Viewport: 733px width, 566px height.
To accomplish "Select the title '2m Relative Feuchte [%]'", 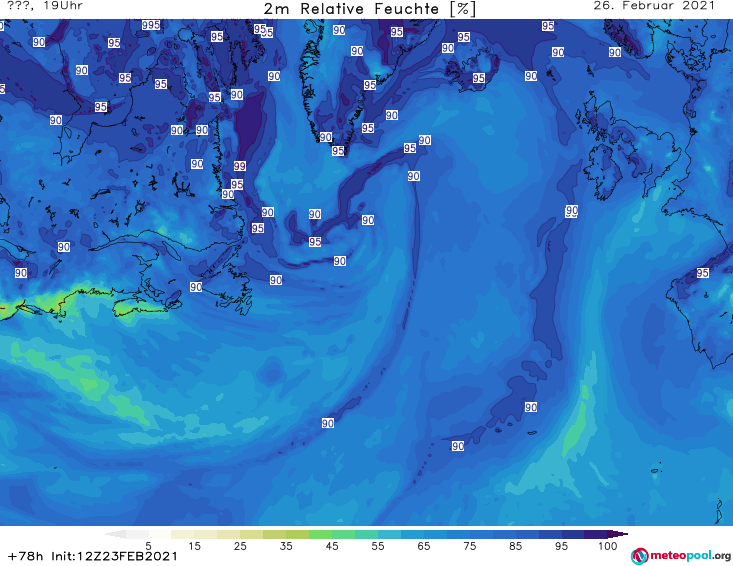I will pyautogui.click(x=369, y=9).
